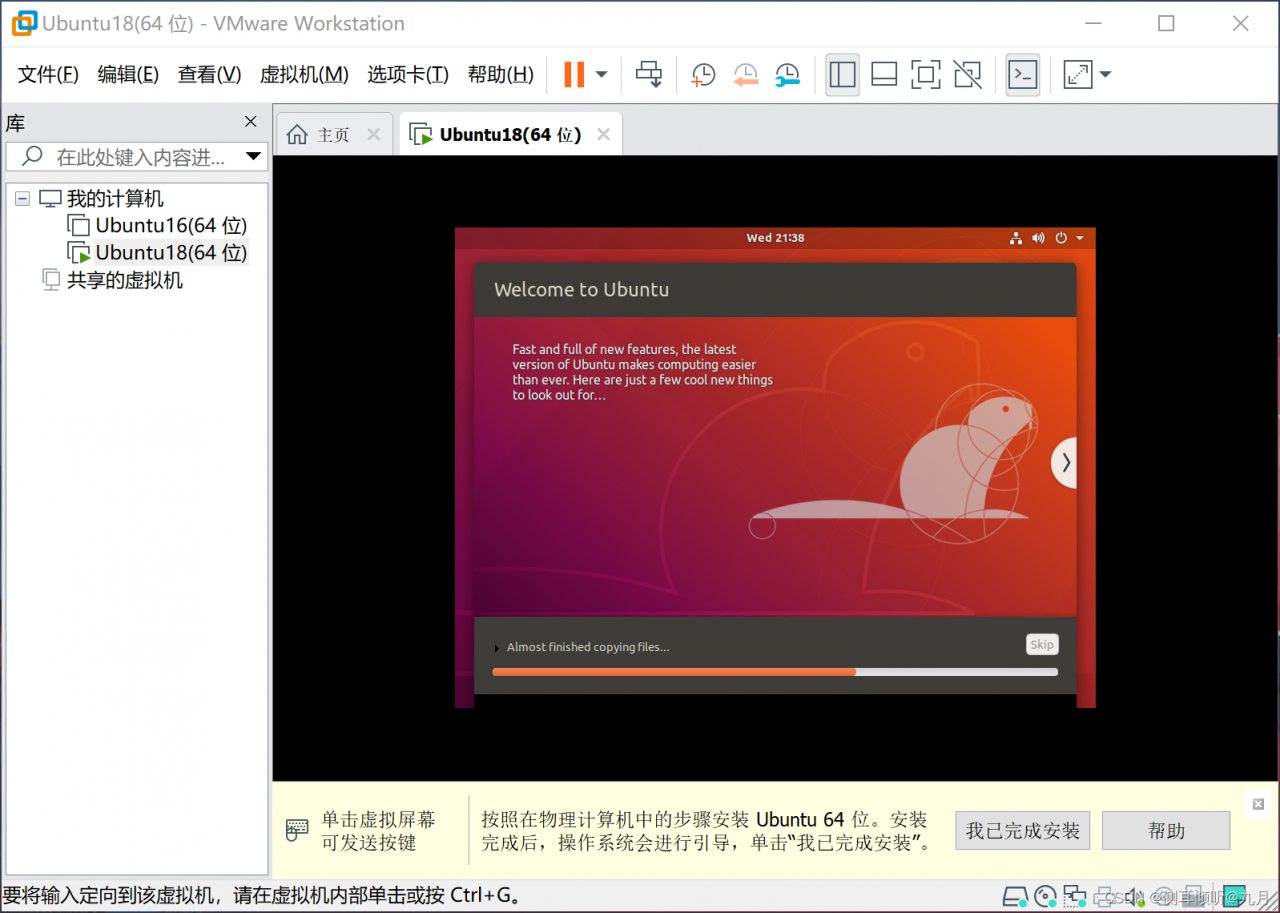Collapse the 我的计算机 tree node
The image size is (1280, 913).
pyautogui.click(x=22, y=198)
